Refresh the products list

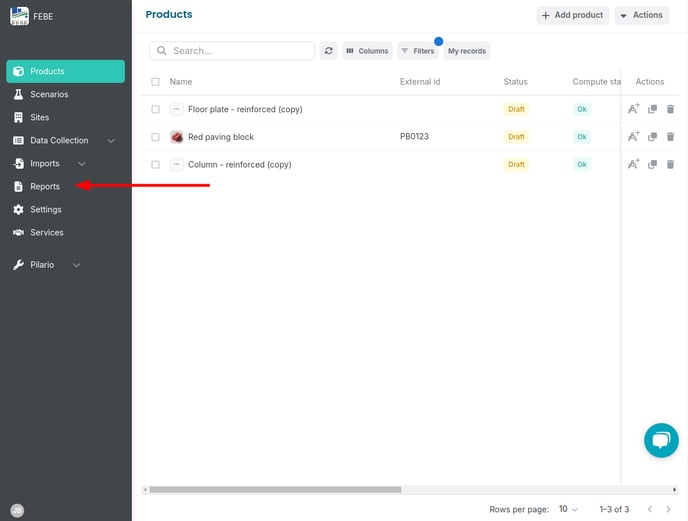[x=329, y=51]
